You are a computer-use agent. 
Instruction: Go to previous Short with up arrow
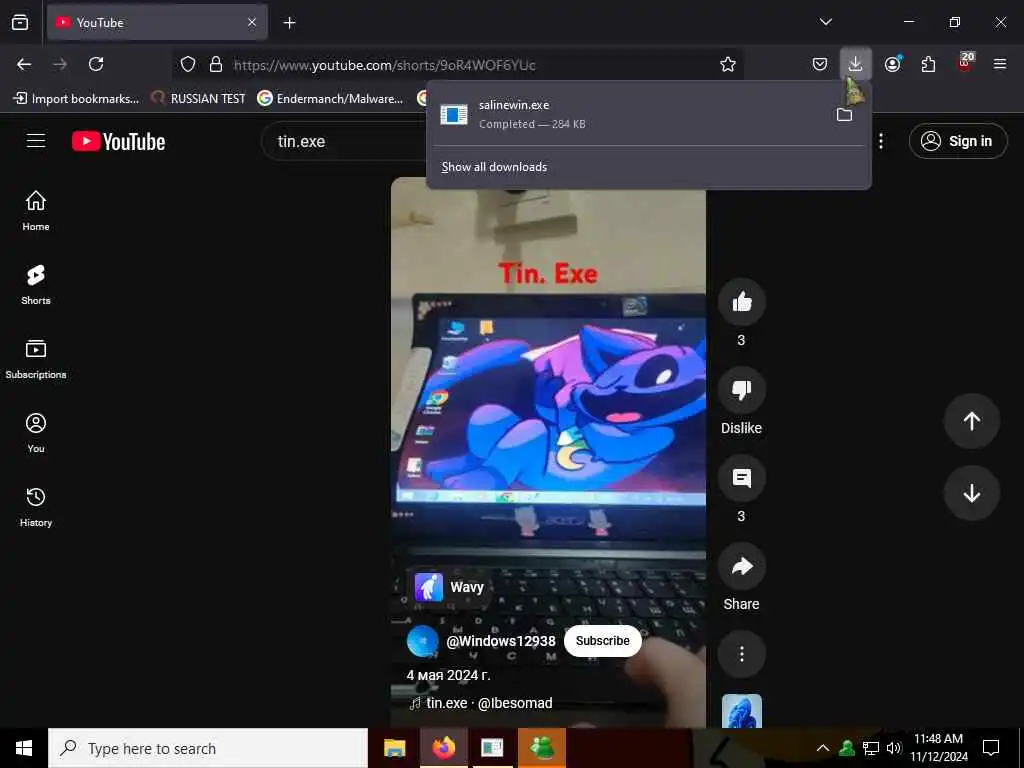pos(972,421)
